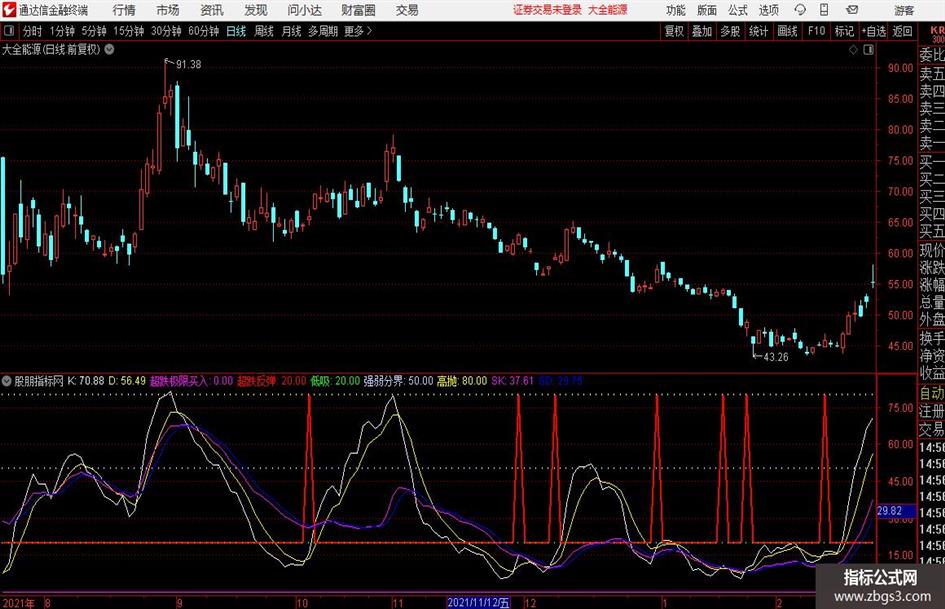The width and height of the screenshot is (945, 609).
Task: Click round icon beside 股朋指标网 indicator name
Action: click(7, 381)
